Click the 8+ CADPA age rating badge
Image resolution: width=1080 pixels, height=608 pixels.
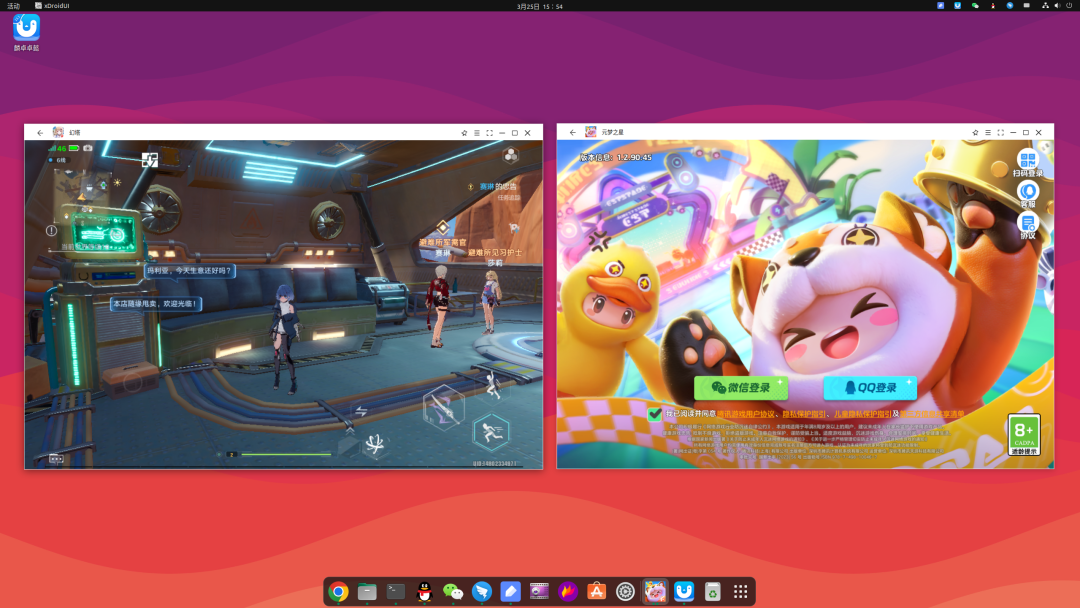pos(1024,434)
